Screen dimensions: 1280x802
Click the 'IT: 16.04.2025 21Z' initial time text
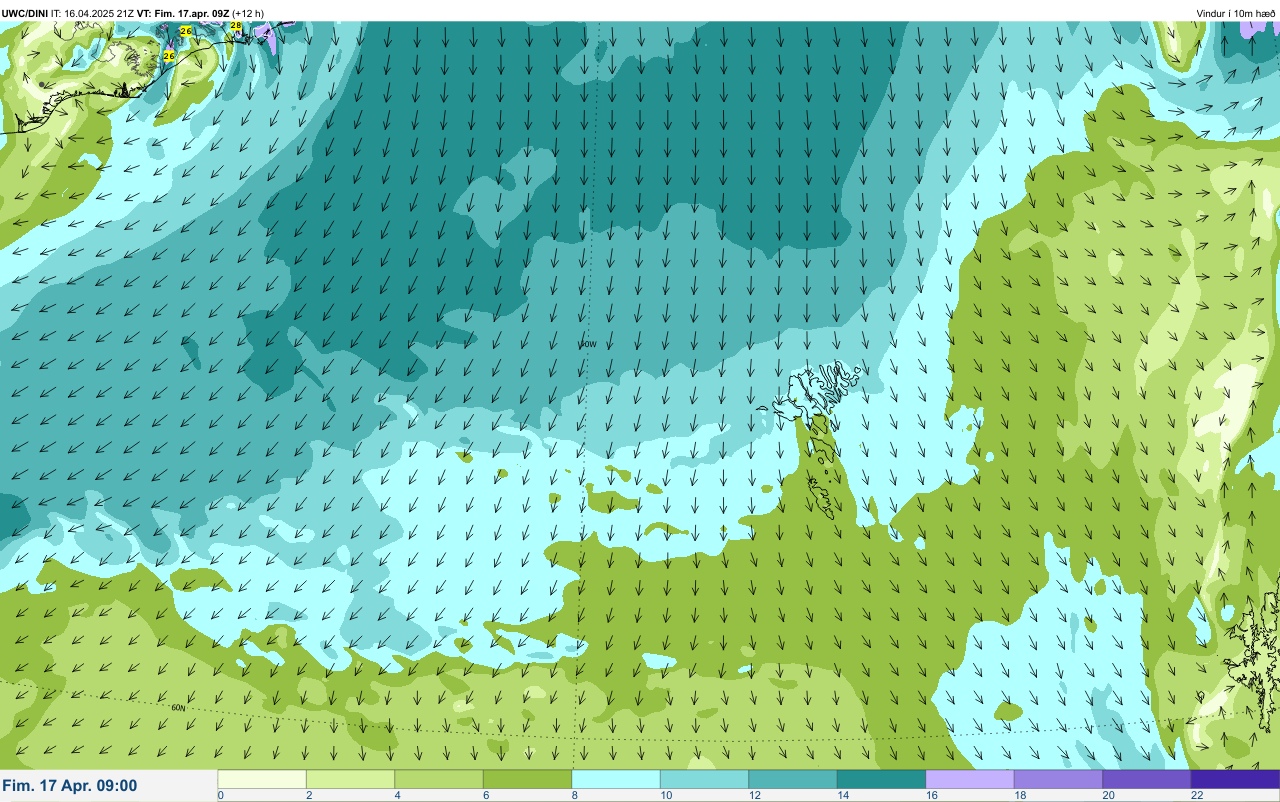92,13
